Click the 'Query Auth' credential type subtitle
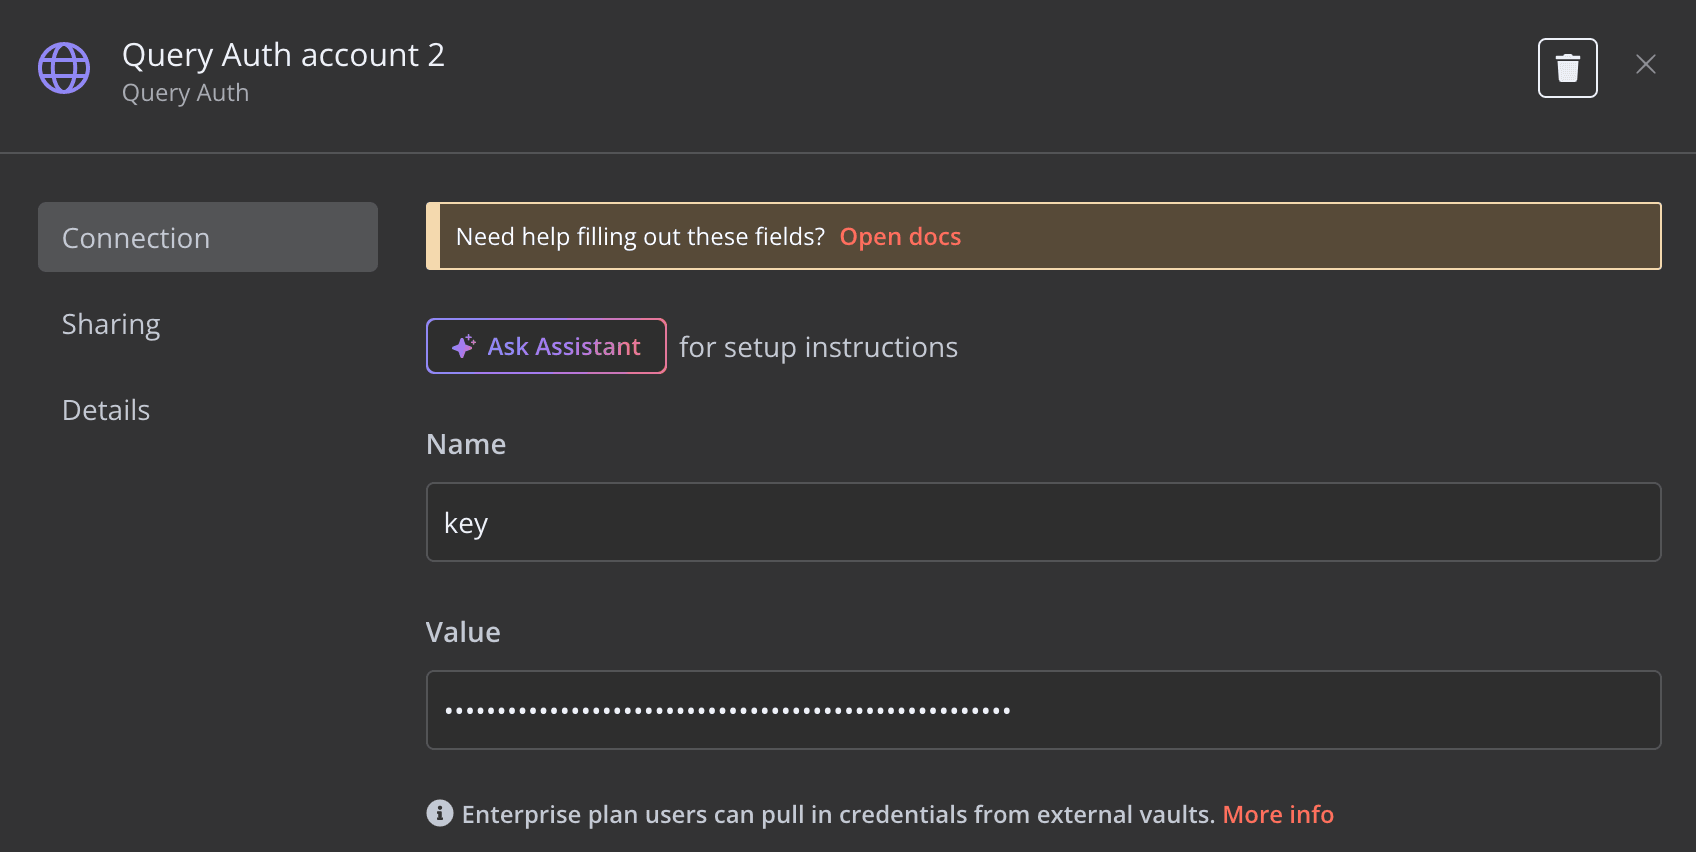 coord(185,93)
